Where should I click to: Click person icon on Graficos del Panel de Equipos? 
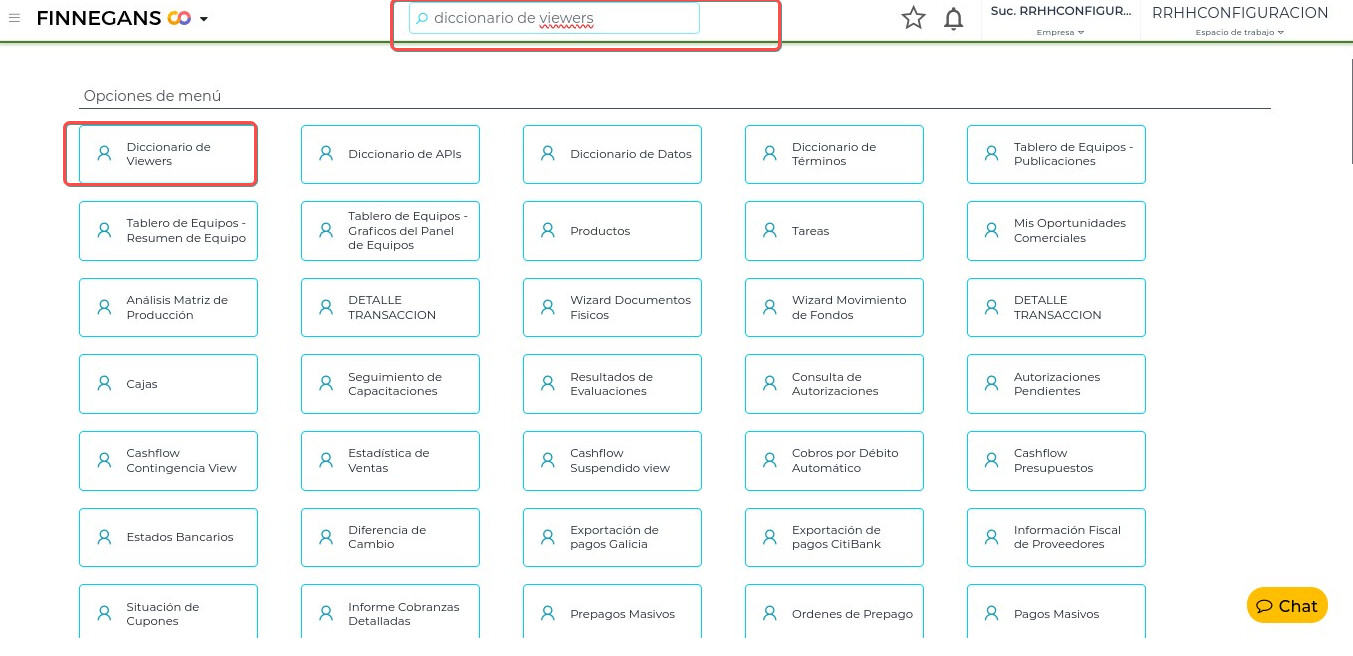pyautogui.click(x=326, y=231)
